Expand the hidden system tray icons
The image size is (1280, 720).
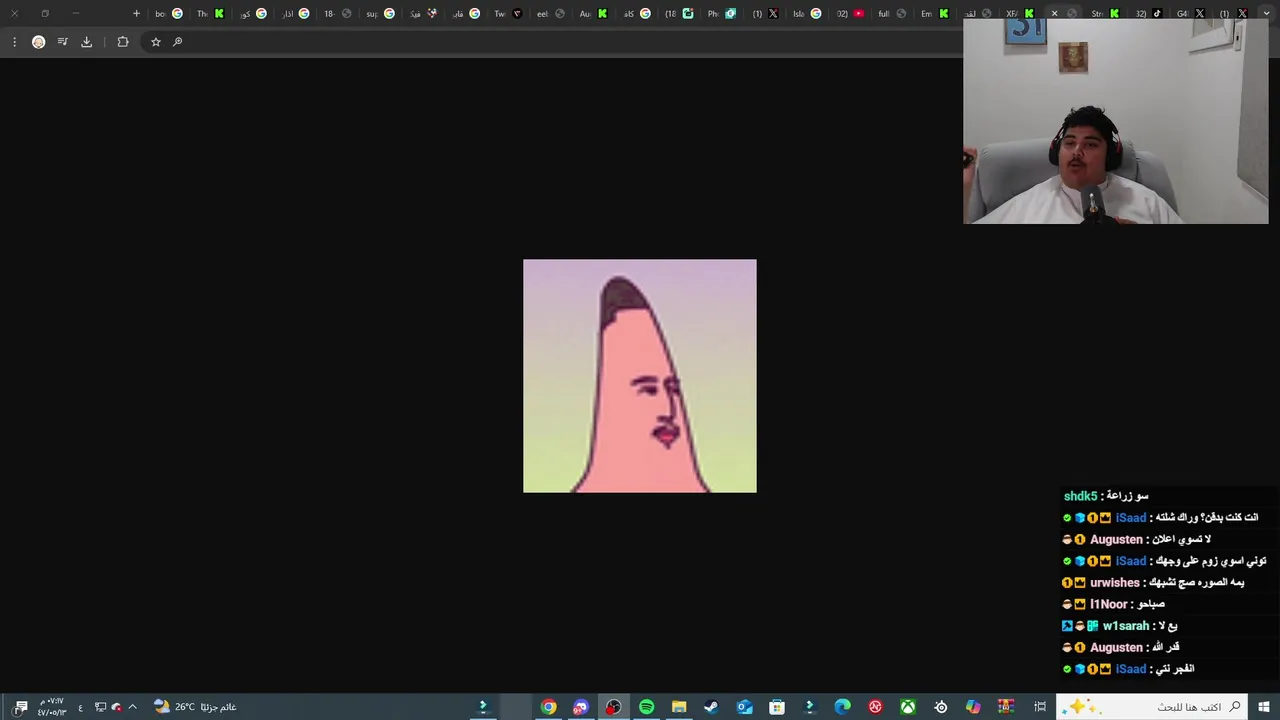132,707
